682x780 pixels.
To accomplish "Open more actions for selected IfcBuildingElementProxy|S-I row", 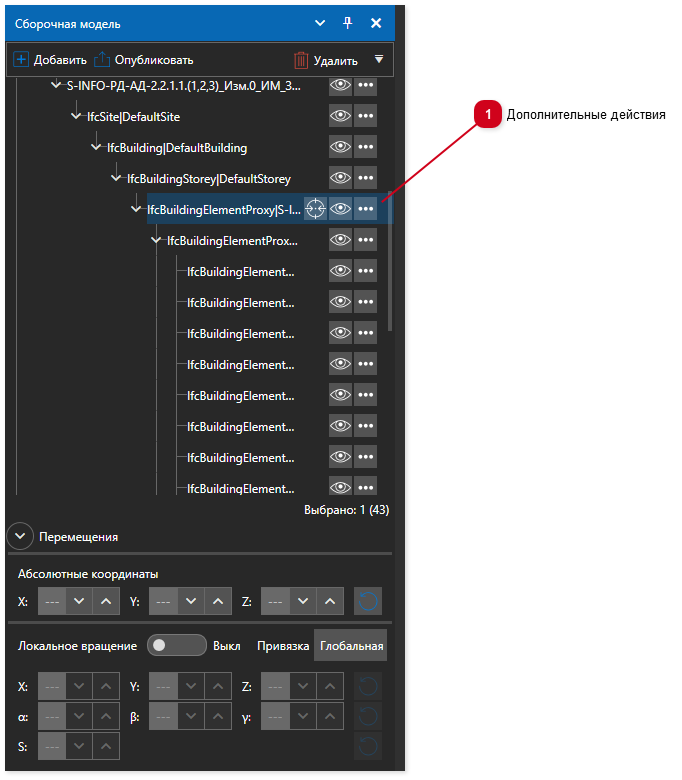I will [x=365, y=209].
